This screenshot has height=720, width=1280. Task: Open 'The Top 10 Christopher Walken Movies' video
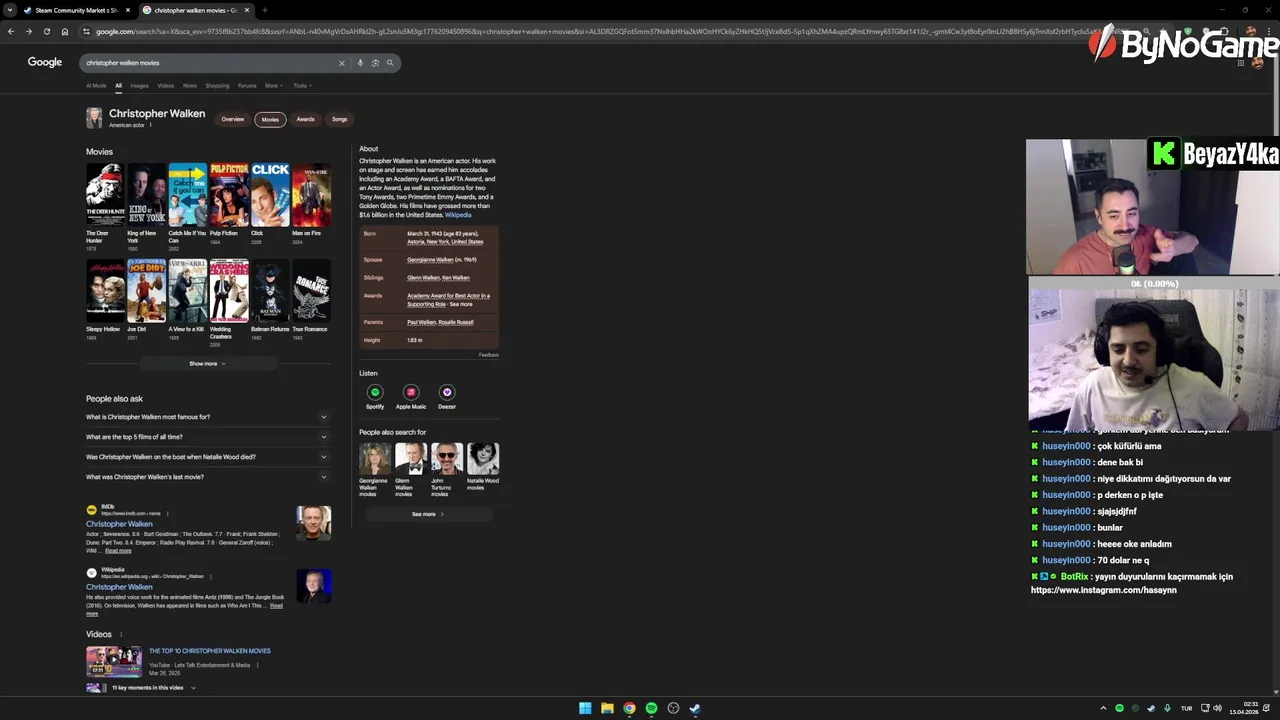[x=210, y=651]
